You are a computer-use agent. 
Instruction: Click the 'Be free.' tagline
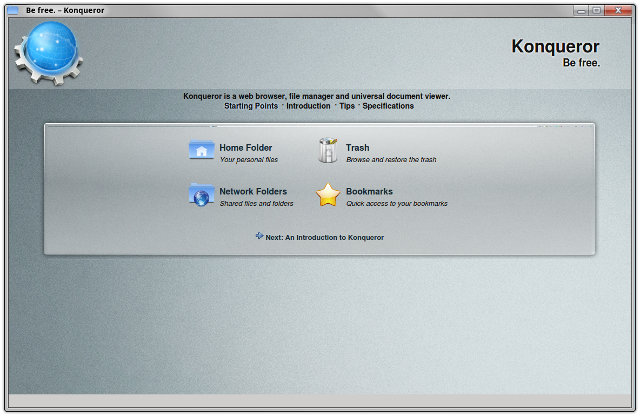tap(581, 63)
